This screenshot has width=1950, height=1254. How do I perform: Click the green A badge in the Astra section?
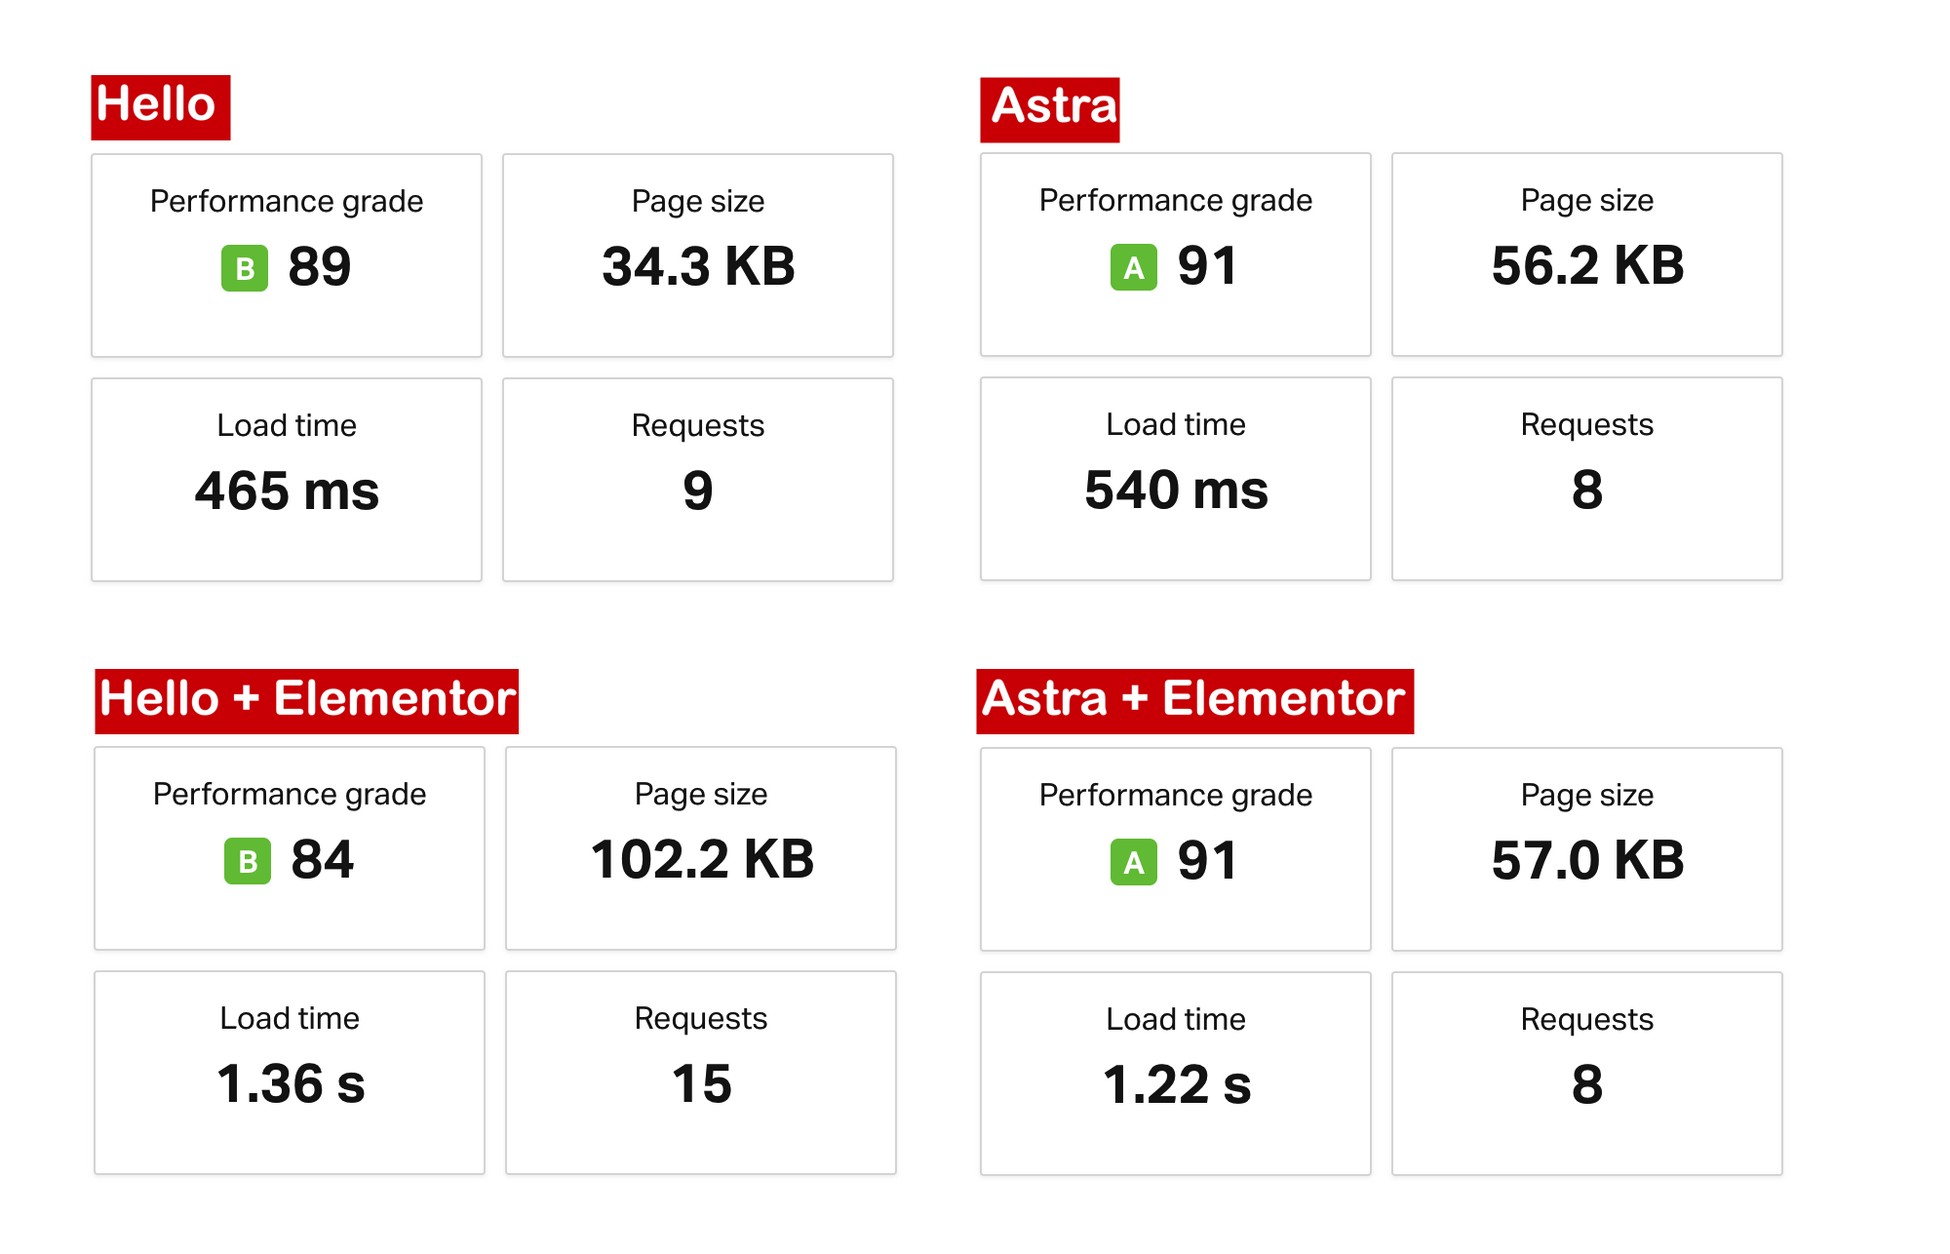(1133, 267)
